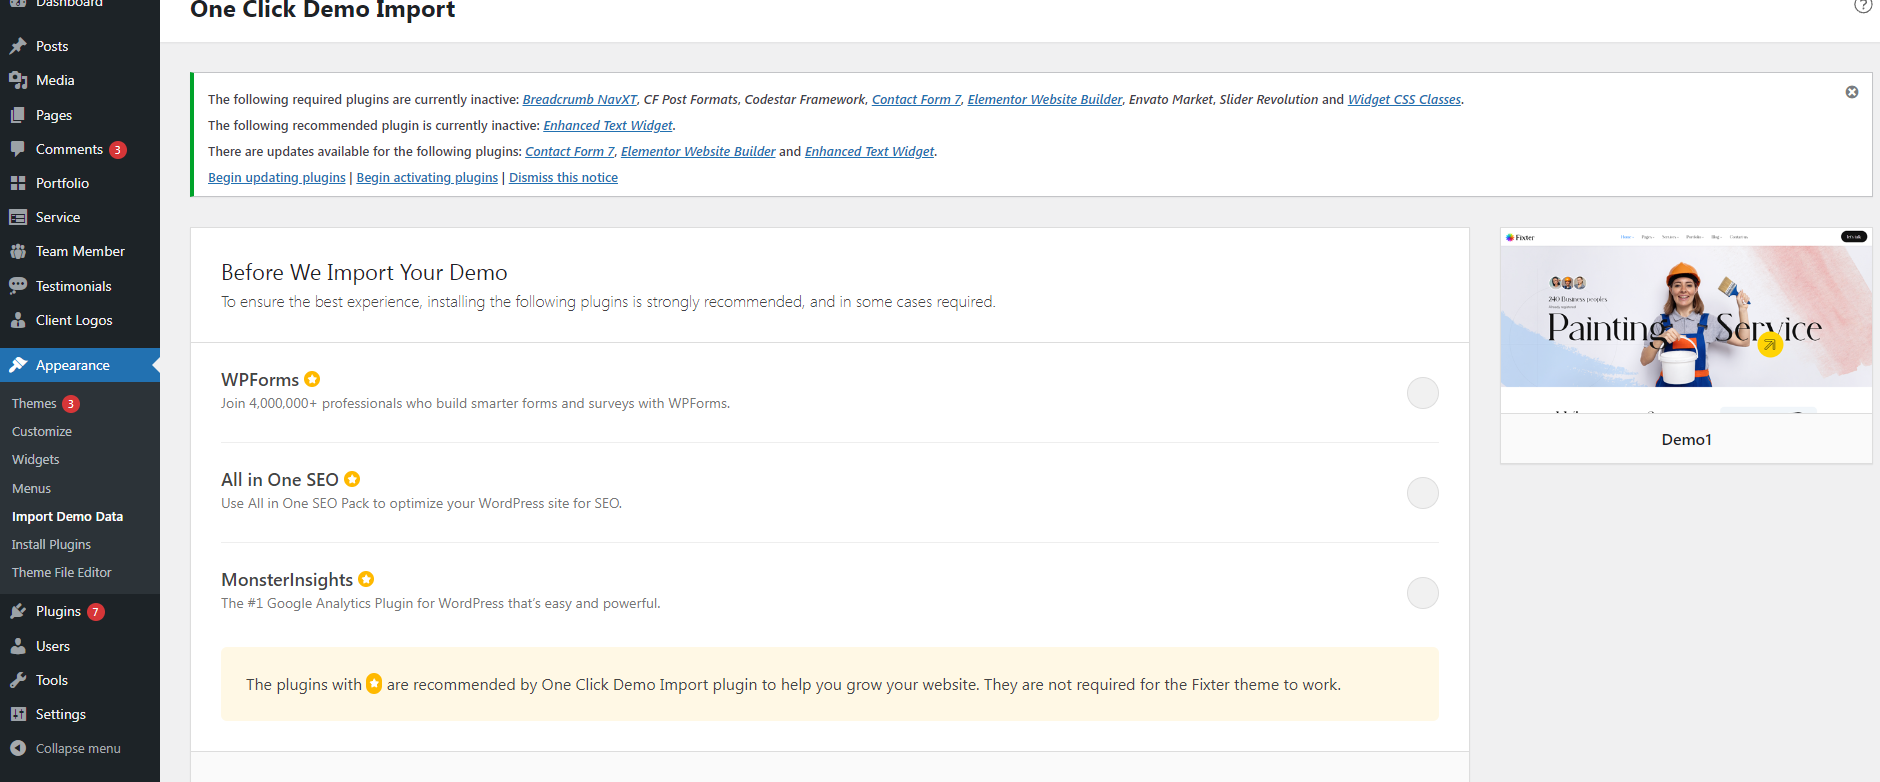Toggle the All in One SEO checkbox
Screen dimensions: 1880x782
[x=1423, y=493]
